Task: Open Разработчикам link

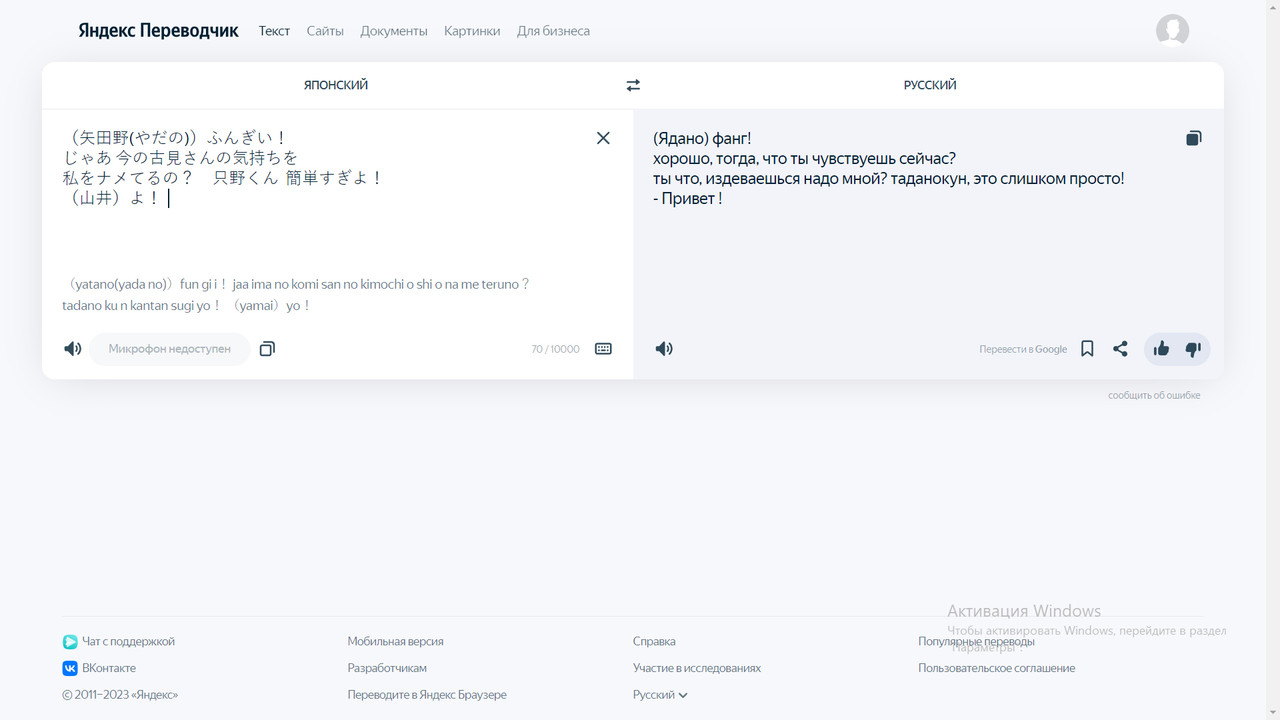Action: pos(387,668)
